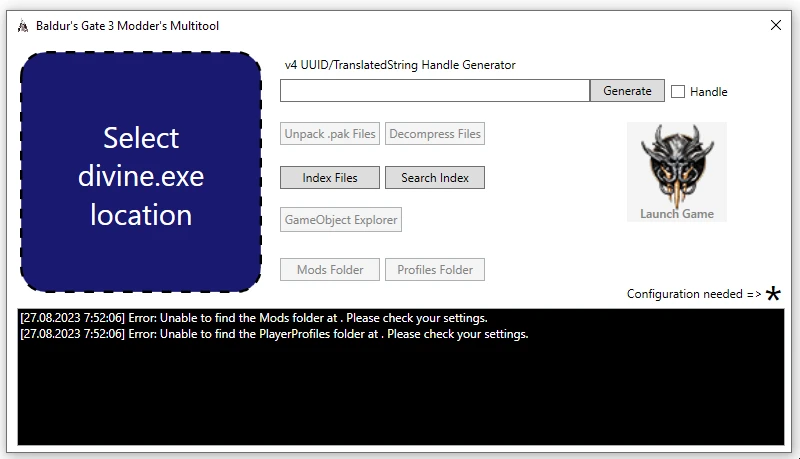
Task: Click the Index Files button
Action: click(330, 177)
